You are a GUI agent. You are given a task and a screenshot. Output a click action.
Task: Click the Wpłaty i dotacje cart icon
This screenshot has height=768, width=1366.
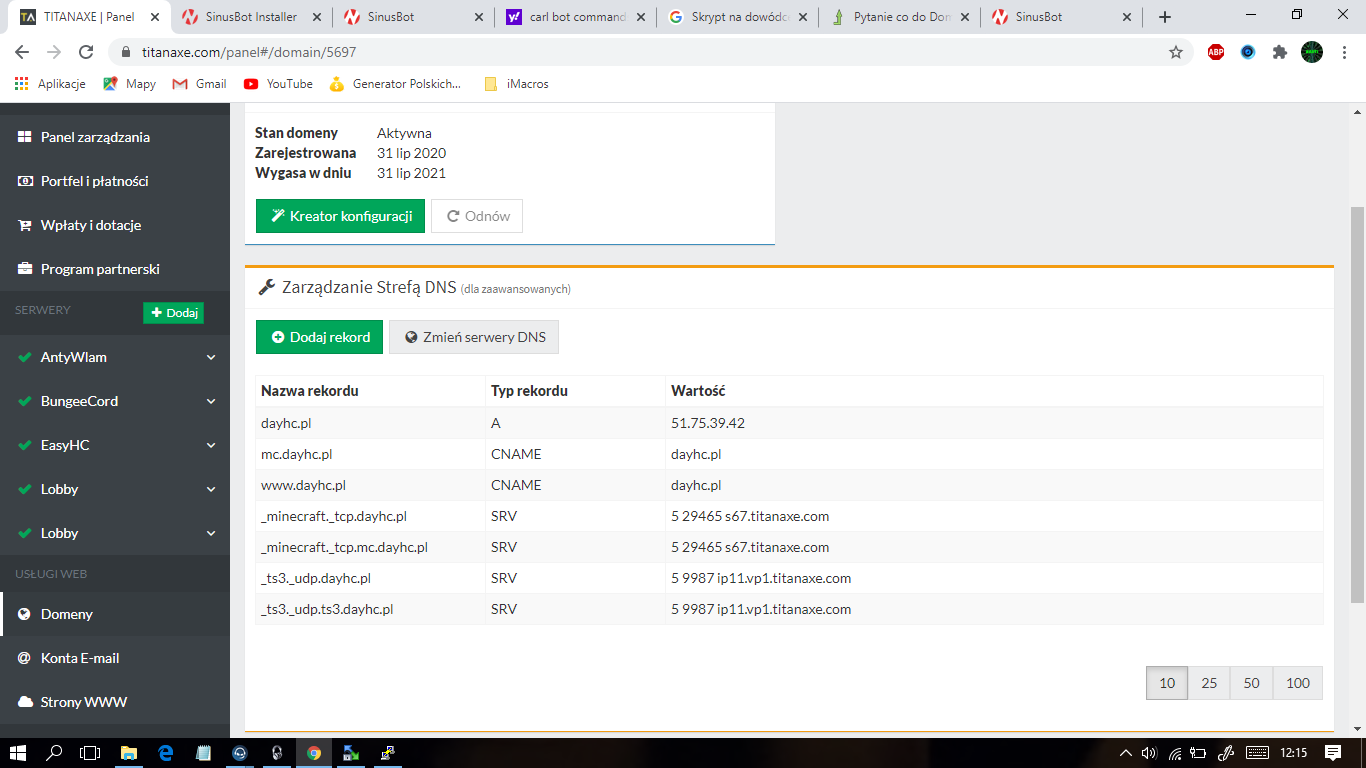pyautogui.click(x=24, y=225)
